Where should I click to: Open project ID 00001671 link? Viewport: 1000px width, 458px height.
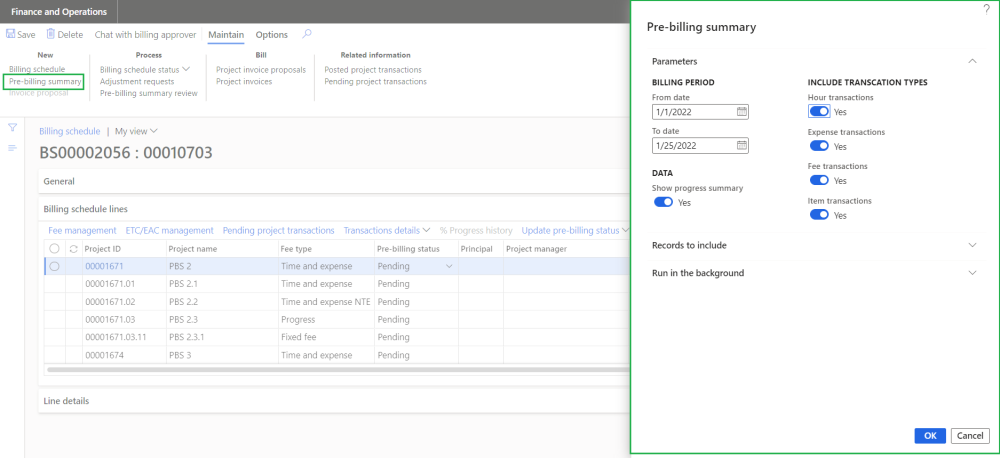click(x=102, y=266)
